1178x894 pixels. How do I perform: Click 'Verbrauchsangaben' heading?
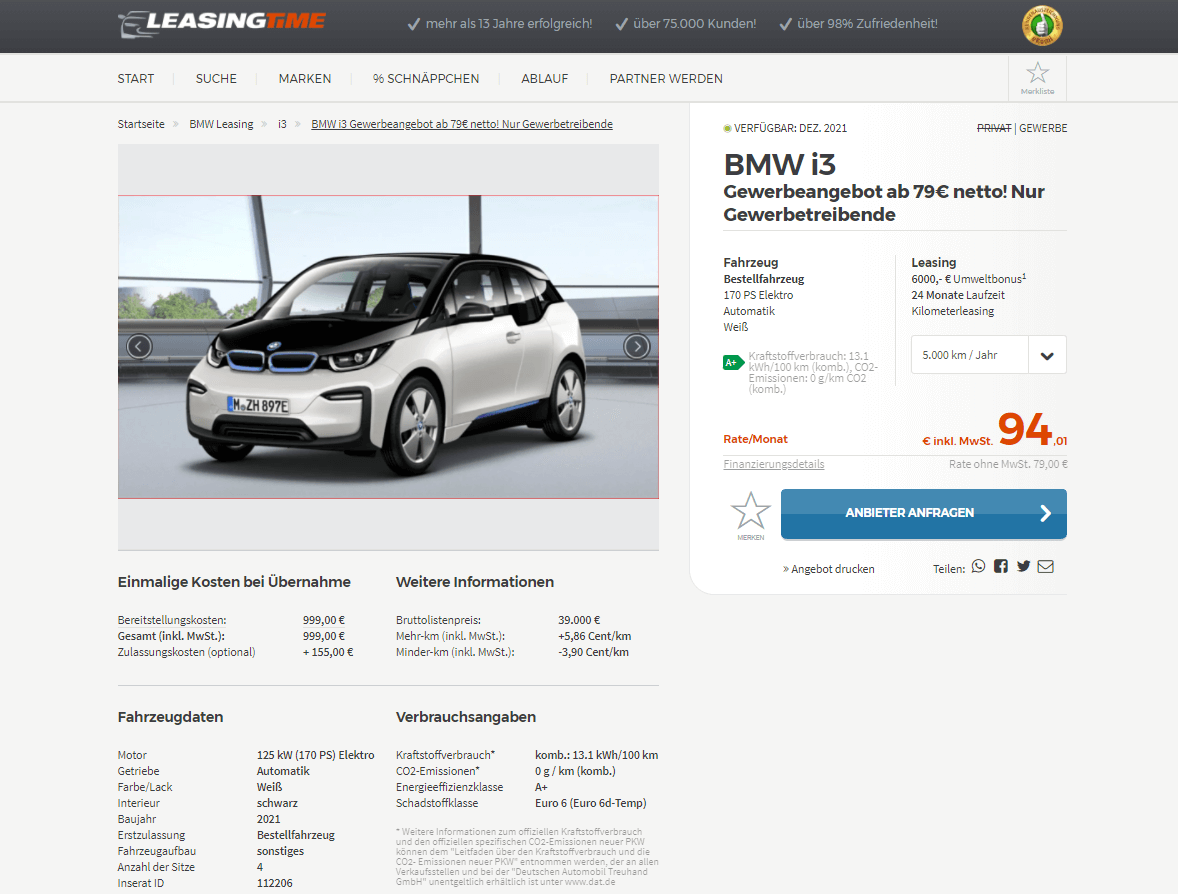(x=466, y=717)
